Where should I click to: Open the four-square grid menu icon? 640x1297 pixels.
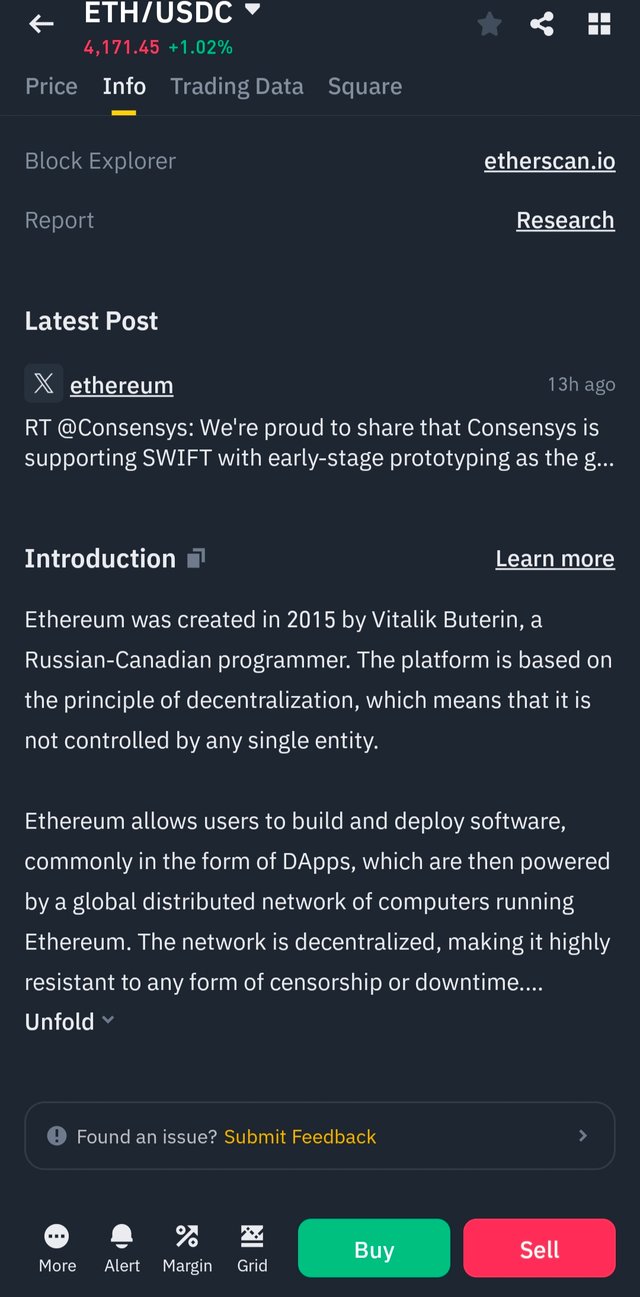[599, 24]
